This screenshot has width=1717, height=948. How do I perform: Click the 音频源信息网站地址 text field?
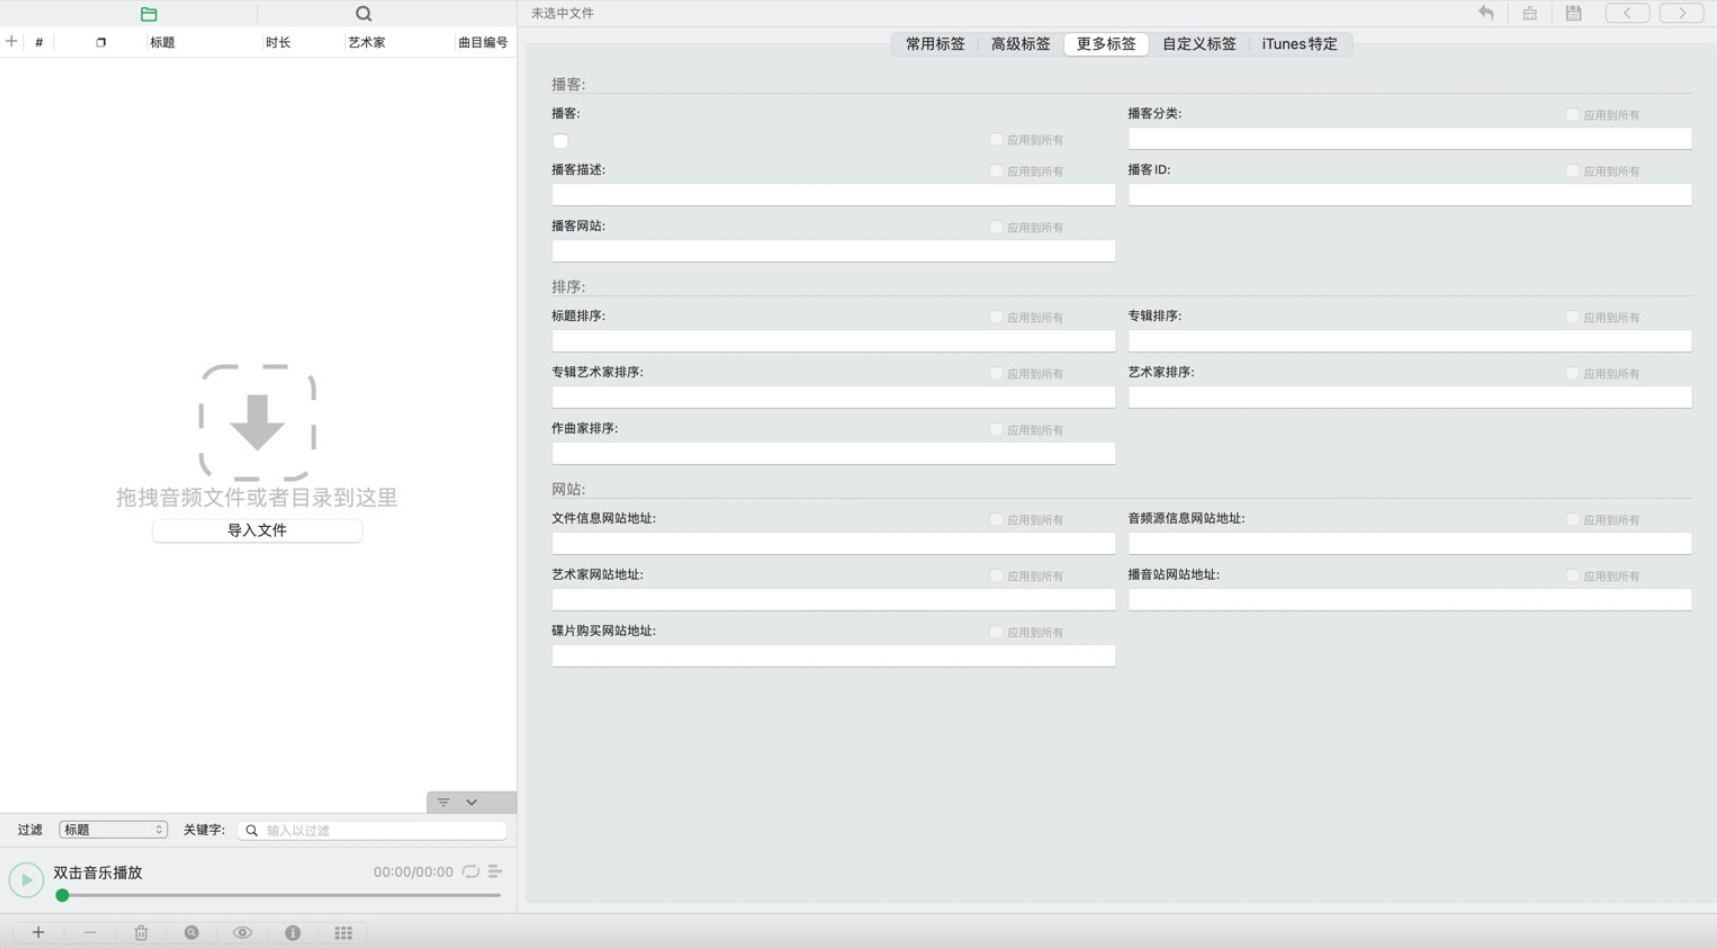click(1410, 543)
